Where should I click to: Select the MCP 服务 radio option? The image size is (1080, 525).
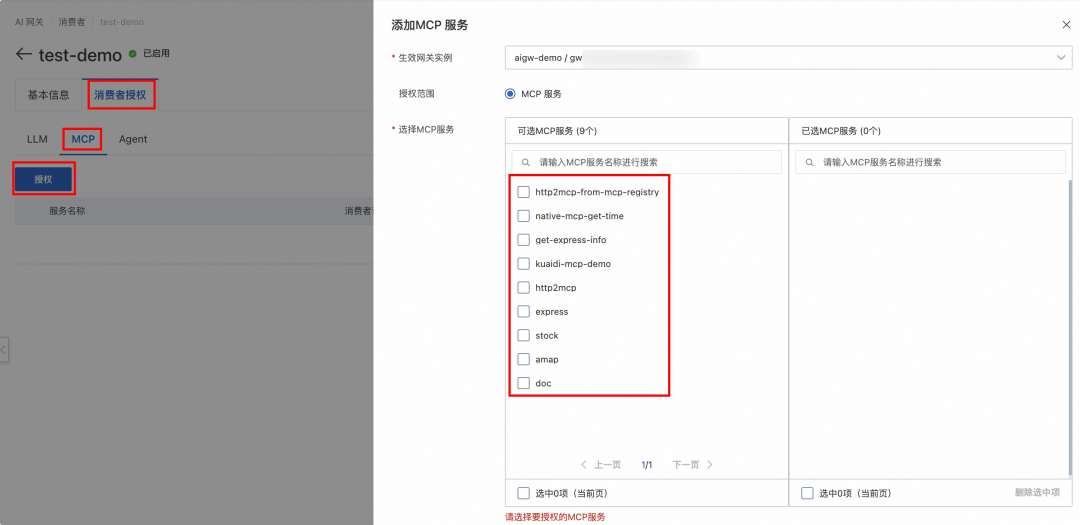point(510,94)
